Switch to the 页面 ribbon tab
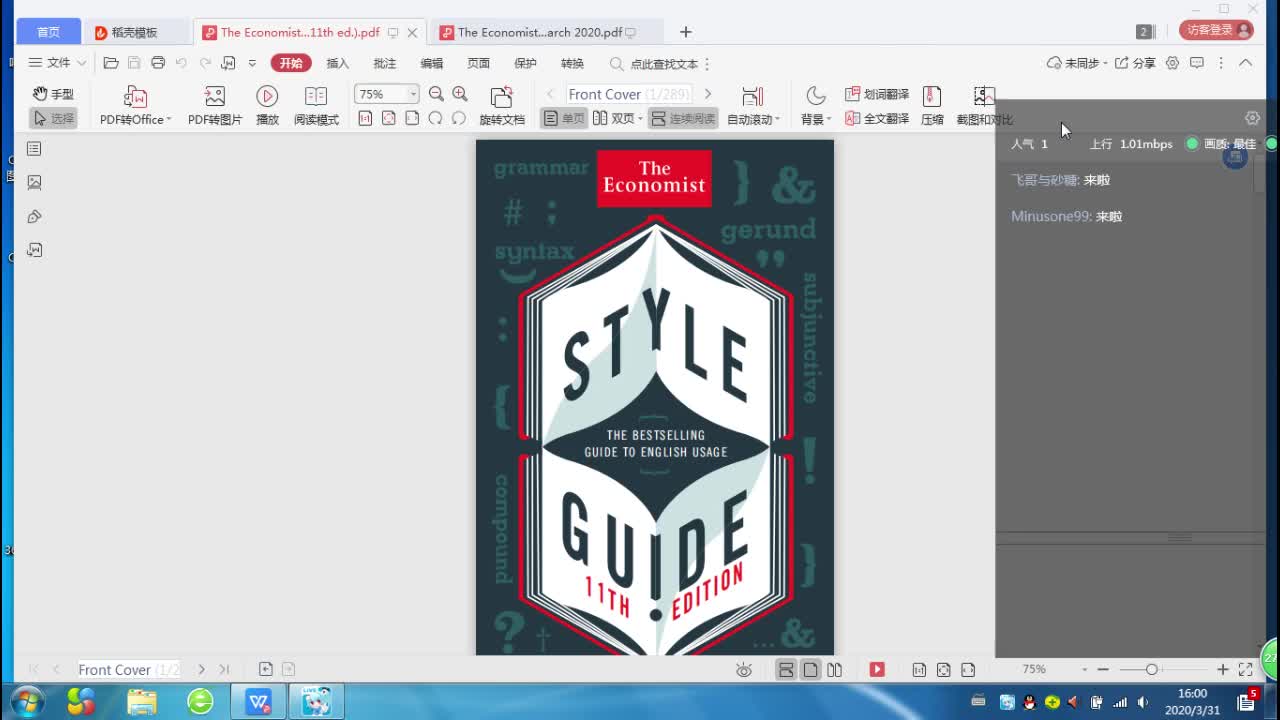The height and width of the screenshot is (720, 1280). click(x=478, y=63)
